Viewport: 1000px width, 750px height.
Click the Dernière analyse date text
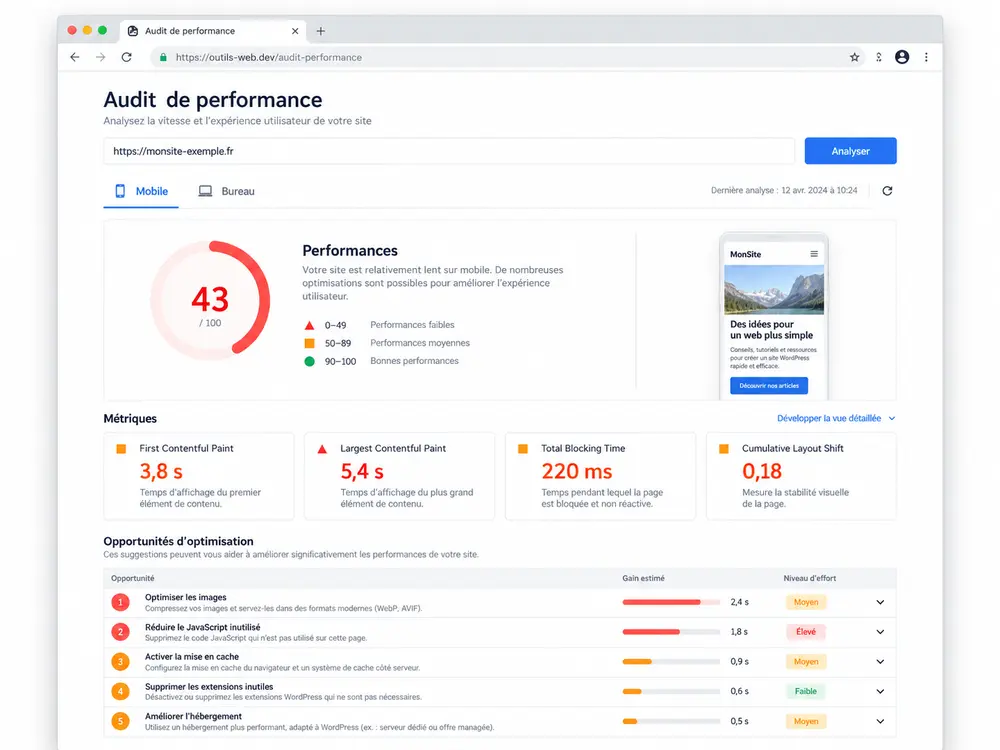coord(784,191)
